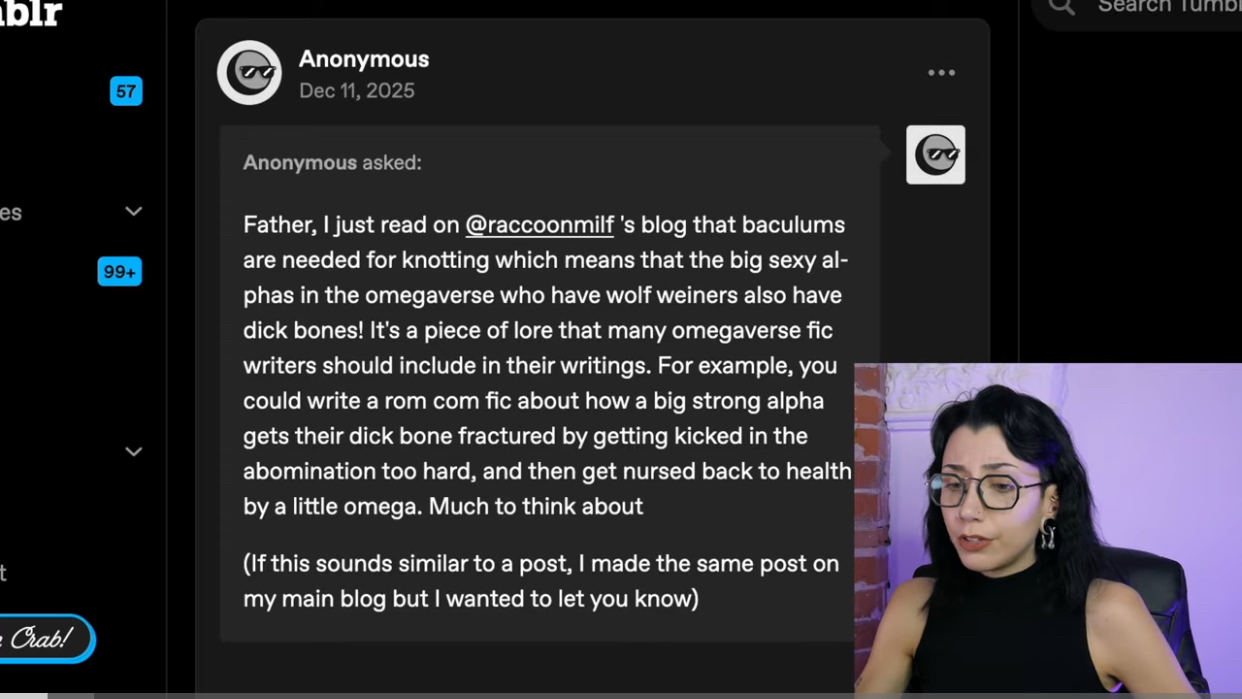The width and height of the screenshot is (1242, 699).
Task: Click the 'Anonymous asked:' label
Action: point(332,163)
